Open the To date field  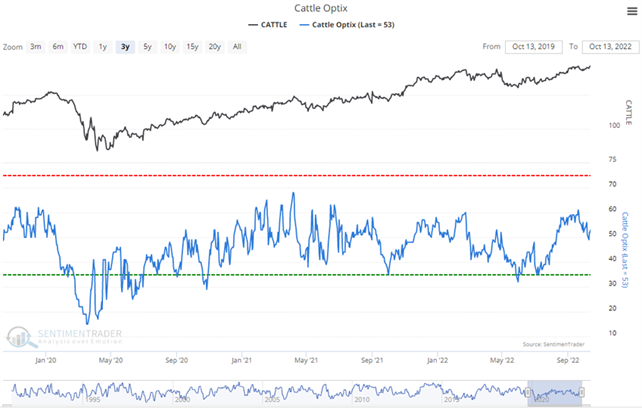(x=610, y=47)
